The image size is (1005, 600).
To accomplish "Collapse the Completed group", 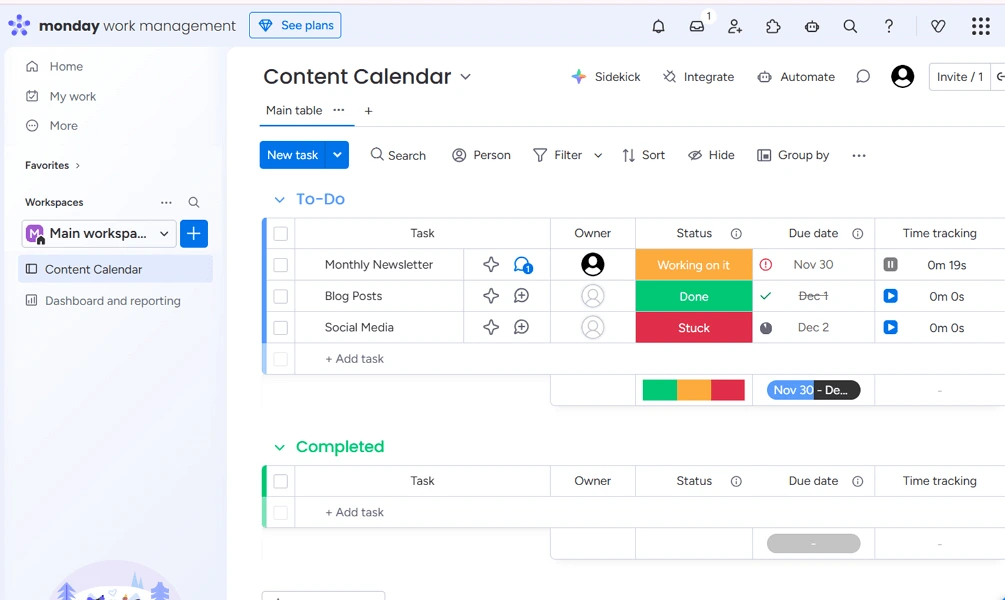I will tap(279, 447).
